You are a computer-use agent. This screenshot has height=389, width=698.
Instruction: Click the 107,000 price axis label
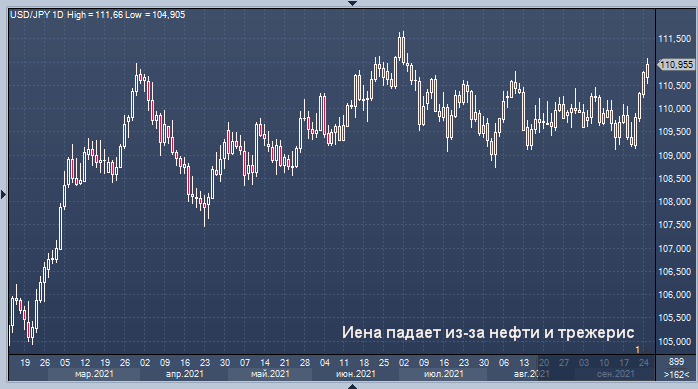[x=675, y=248]
